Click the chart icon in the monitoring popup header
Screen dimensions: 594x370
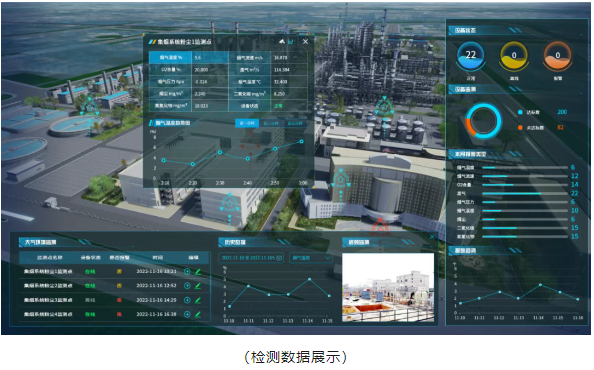(x=291, y=42)
